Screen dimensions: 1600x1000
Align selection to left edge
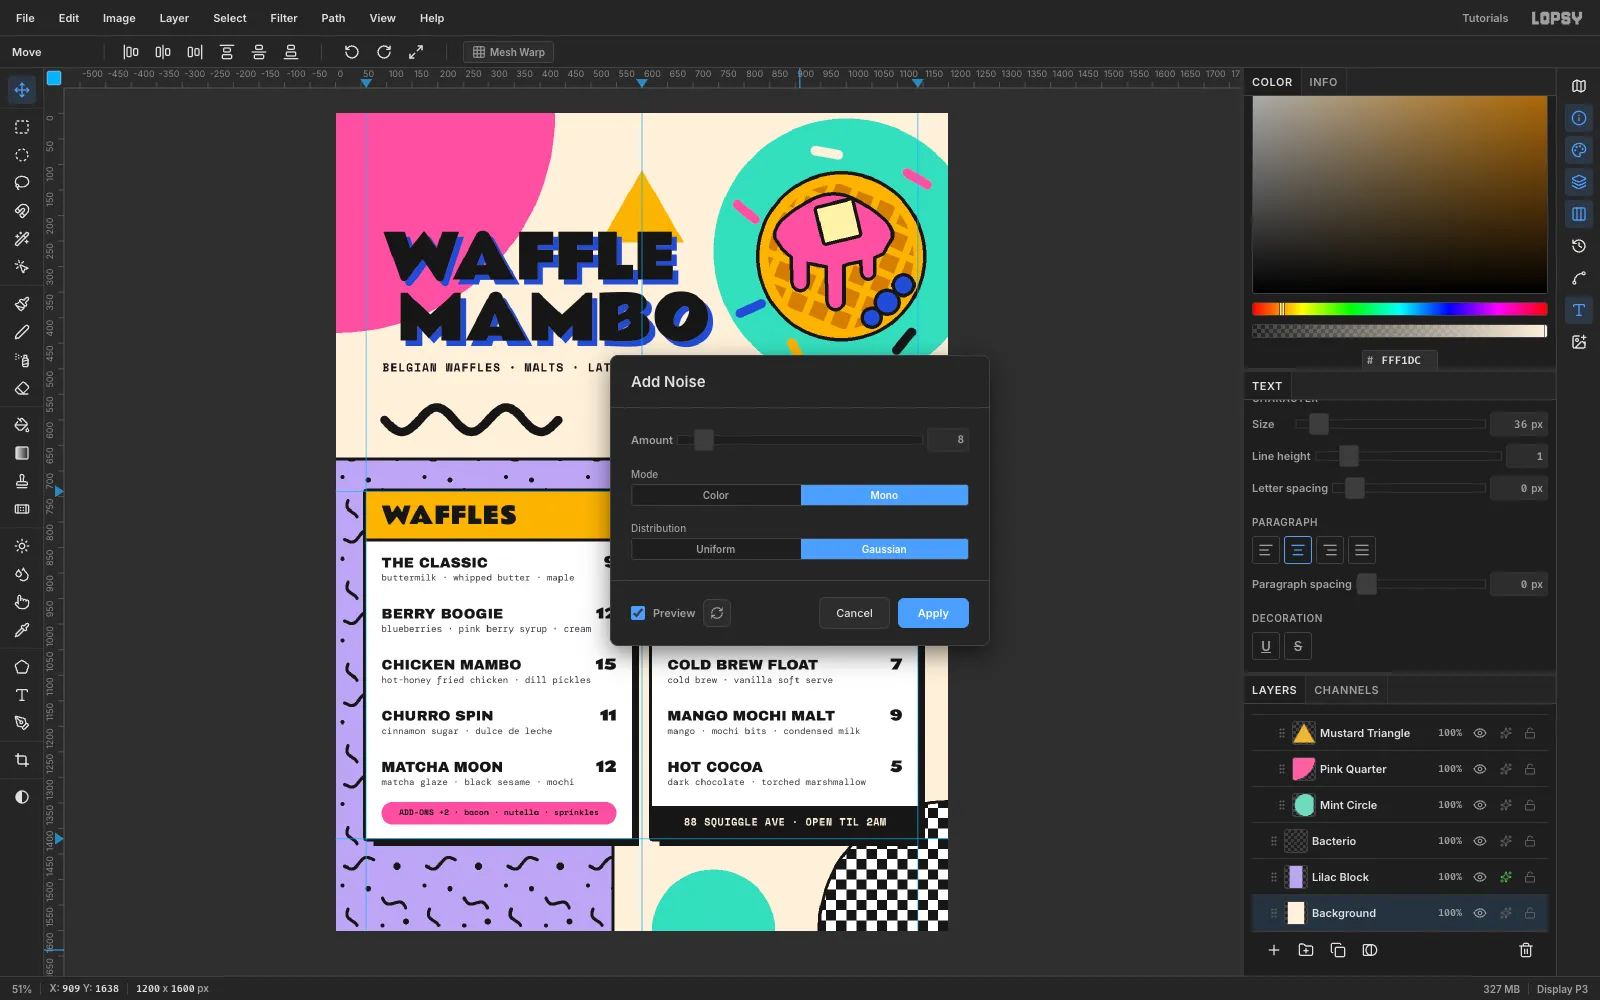[131, 52]
